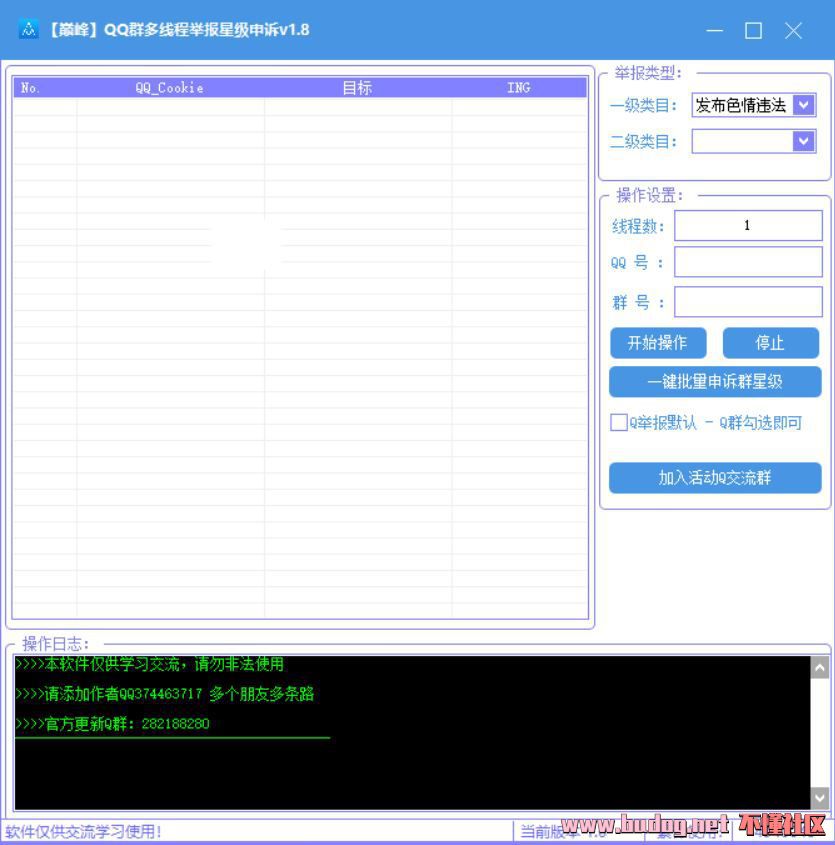
Task: Click the 操作设置 group title
Action: [x=650, y=195]
